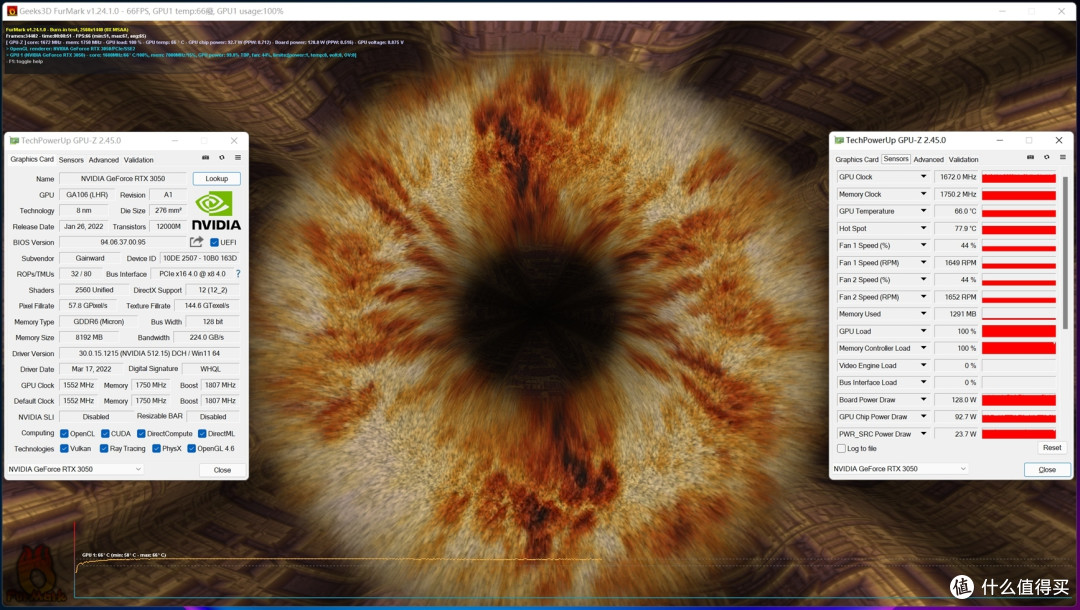Click the Board Power Draw red graph
This screenshot has height=610, width=1080.
(x=1019, y=399)
